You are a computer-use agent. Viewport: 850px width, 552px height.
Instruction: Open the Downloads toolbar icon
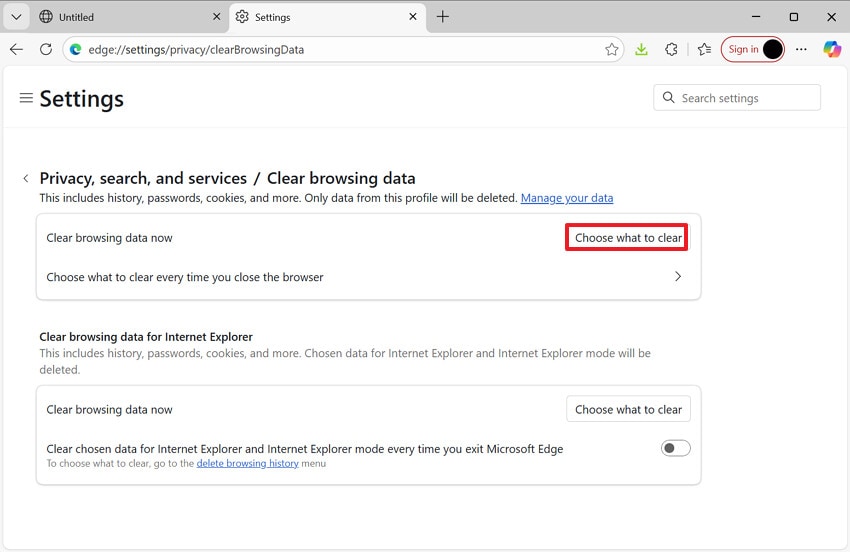click(x=642, y=49)
